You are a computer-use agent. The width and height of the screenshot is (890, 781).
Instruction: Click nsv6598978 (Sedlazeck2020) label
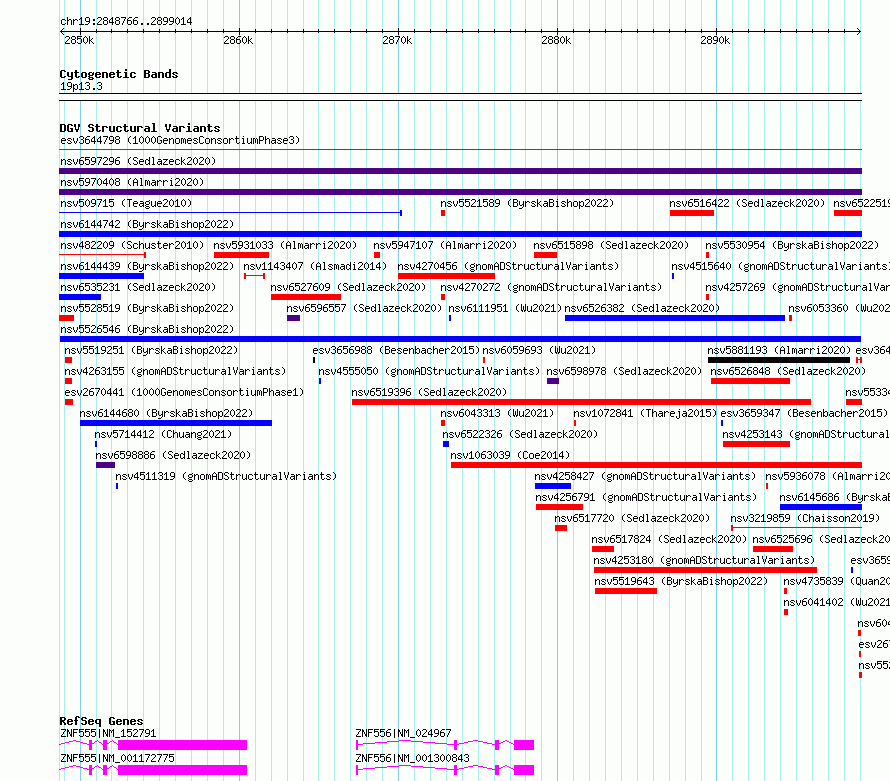pyautogui.click(x=624, y=371)
